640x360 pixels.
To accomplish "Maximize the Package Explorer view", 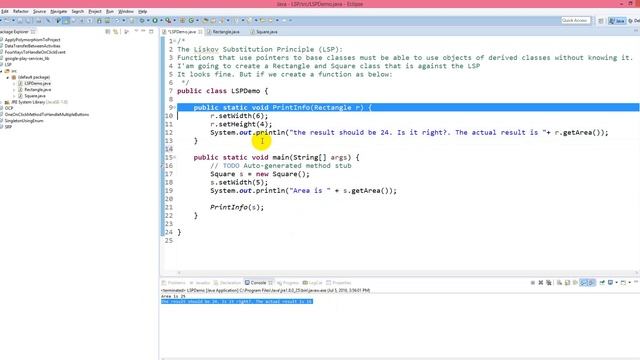I will [151, 31].
